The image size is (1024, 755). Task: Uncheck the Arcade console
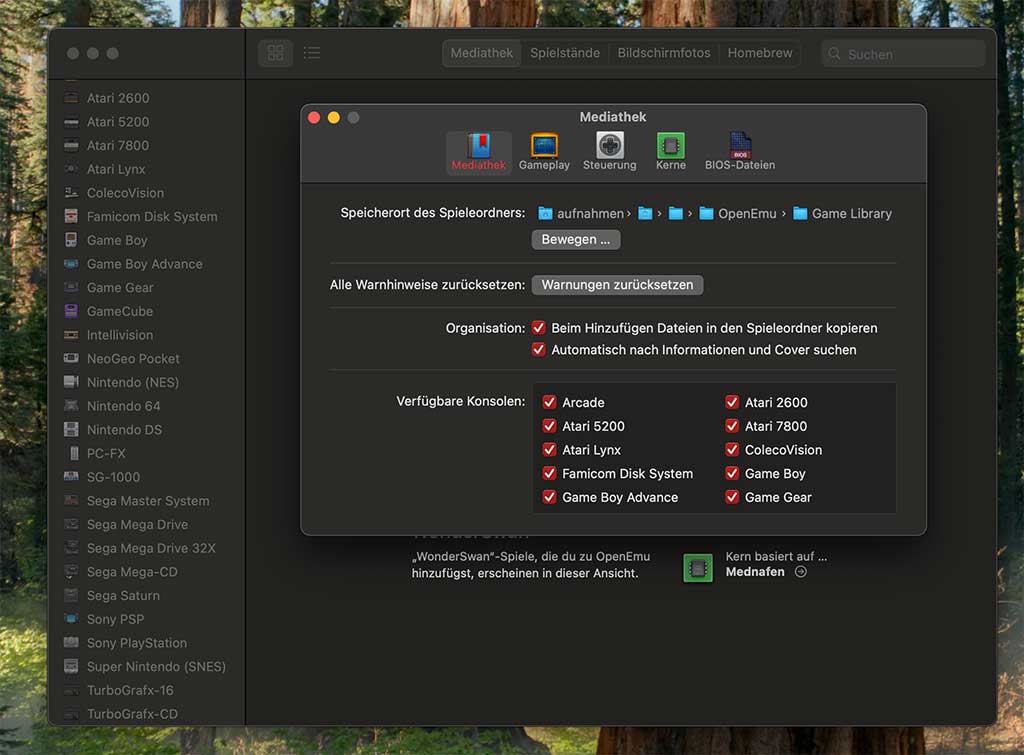[x=549, y=402]
